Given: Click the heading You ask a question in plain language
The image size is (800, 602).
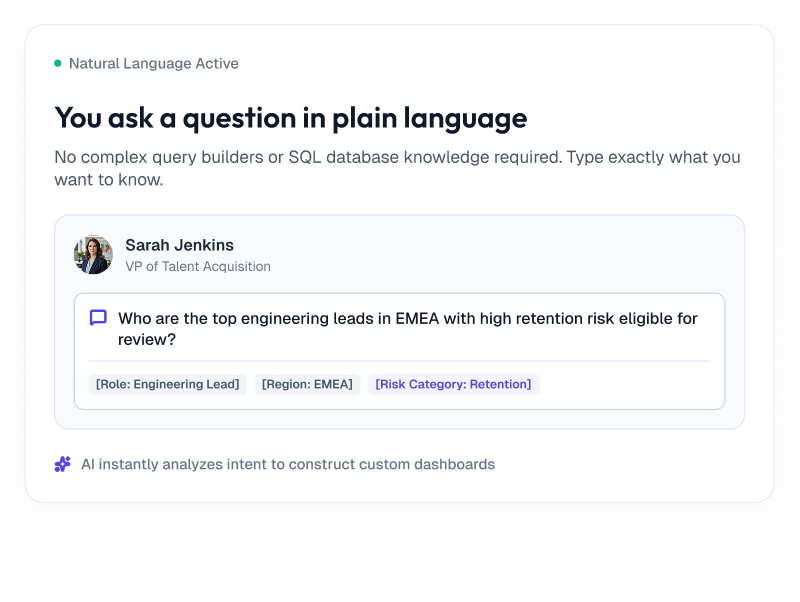Looking at the screenshot, I should coord(291,118).
